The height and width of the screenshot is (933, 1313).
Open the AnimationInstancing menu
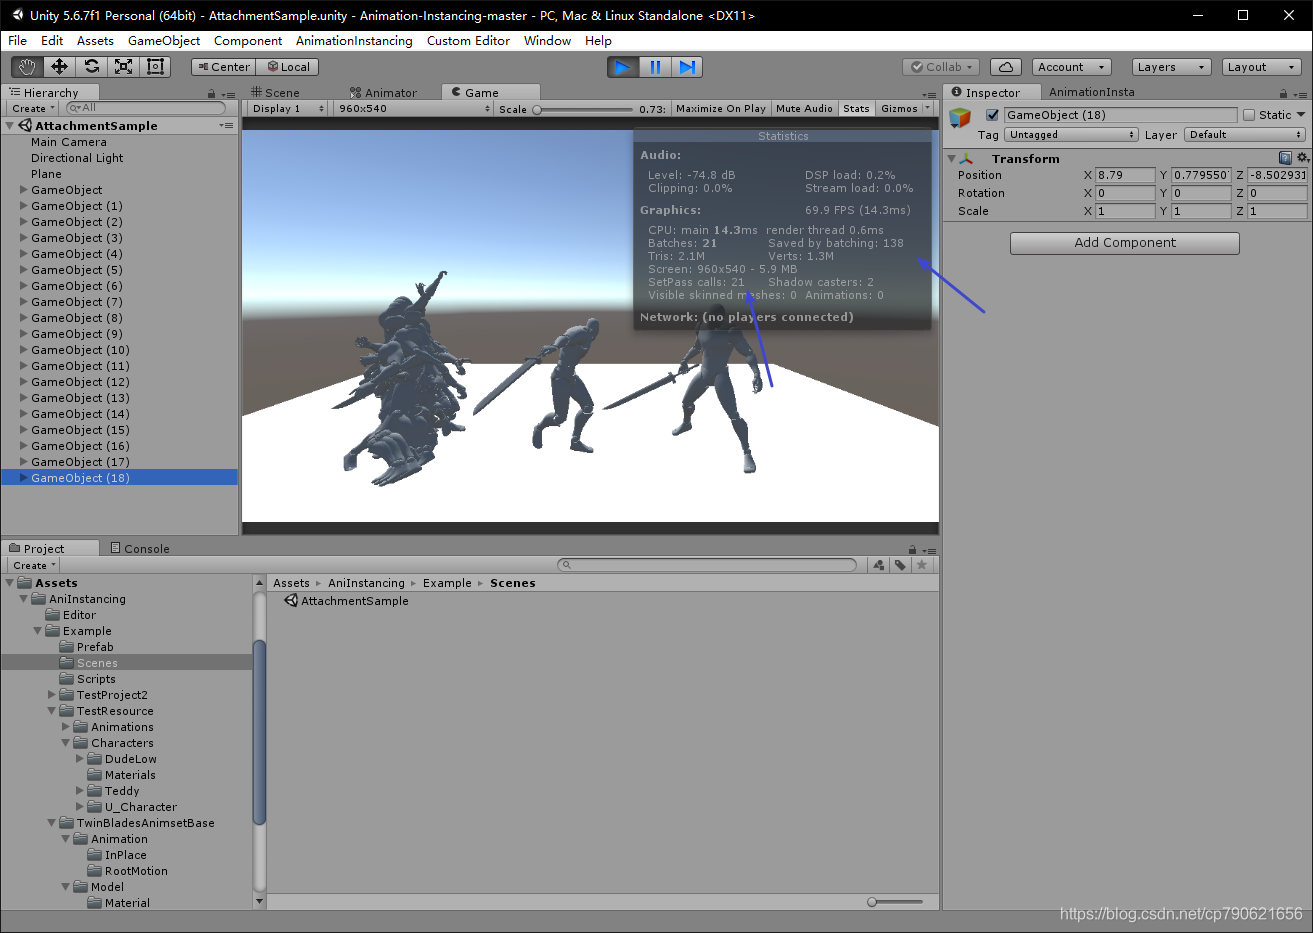355,41
